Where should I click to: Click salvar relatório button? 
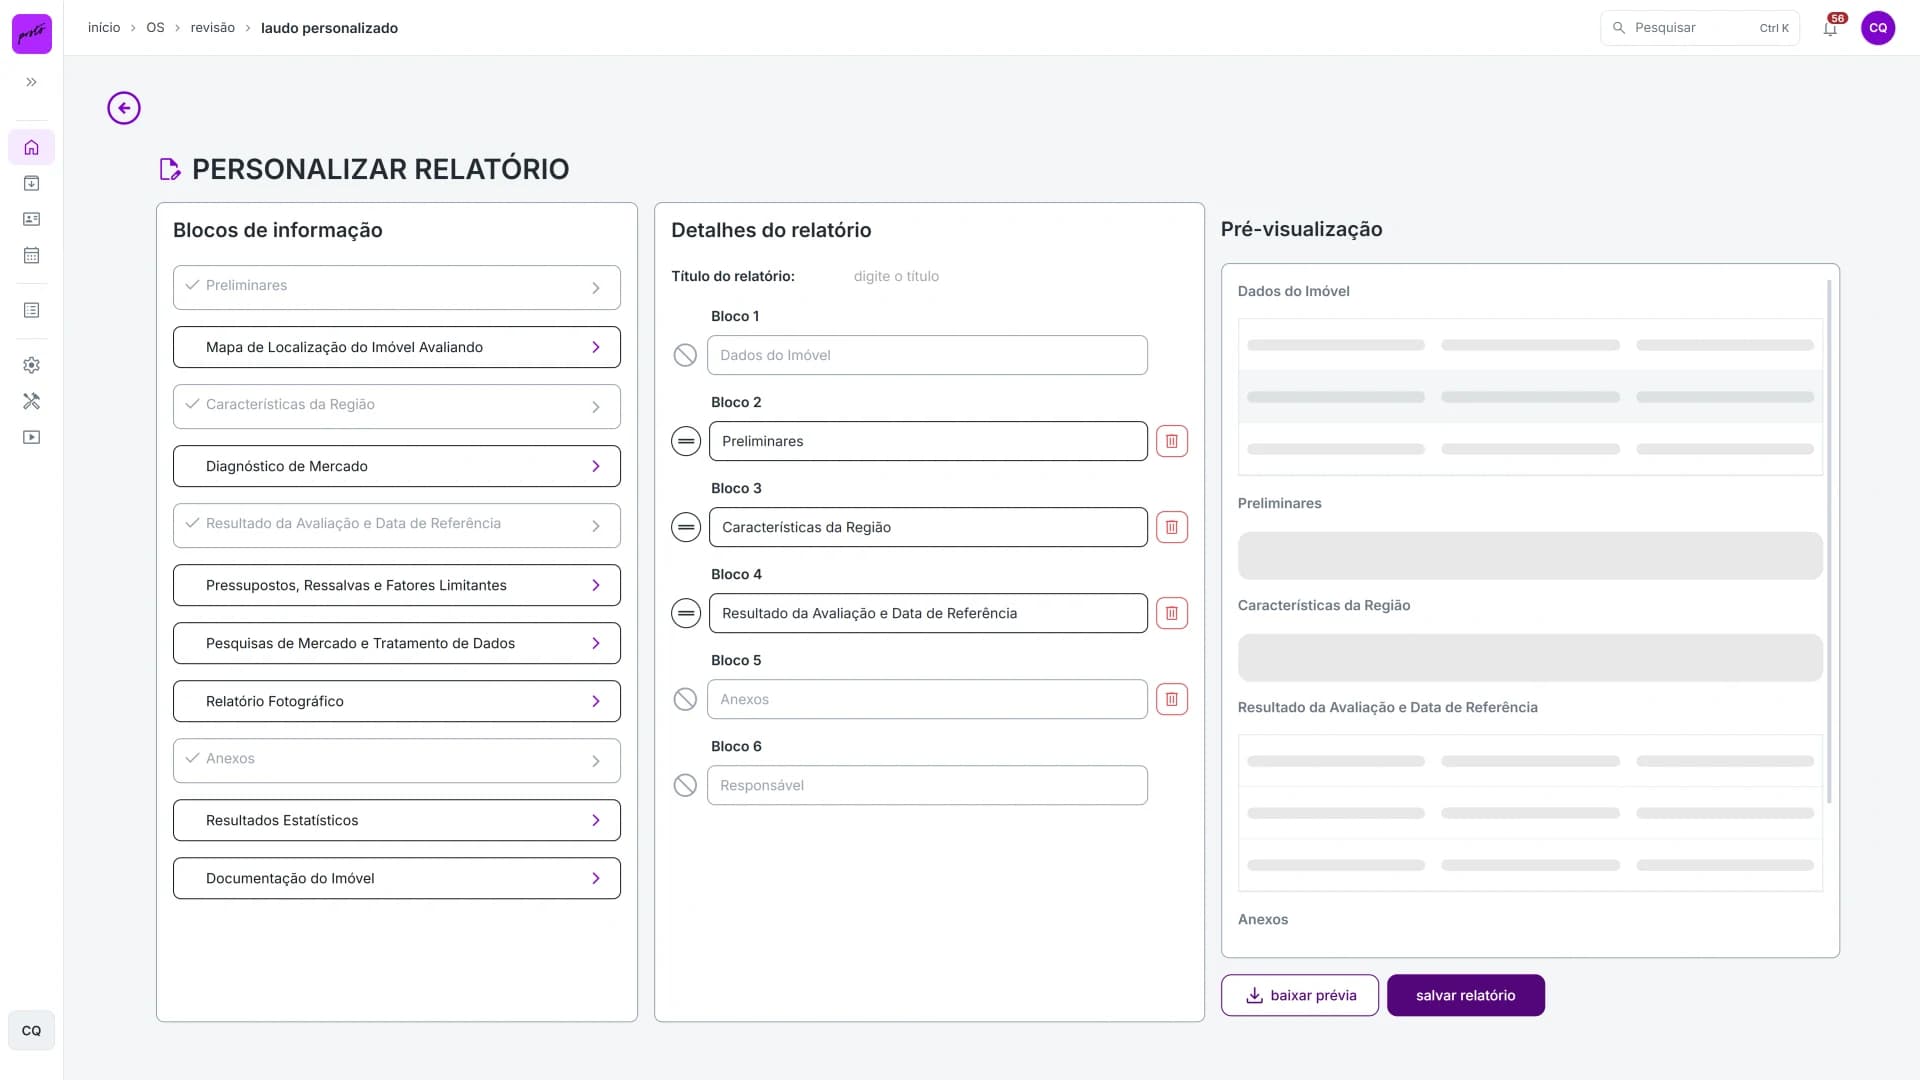coord(1466,995)
